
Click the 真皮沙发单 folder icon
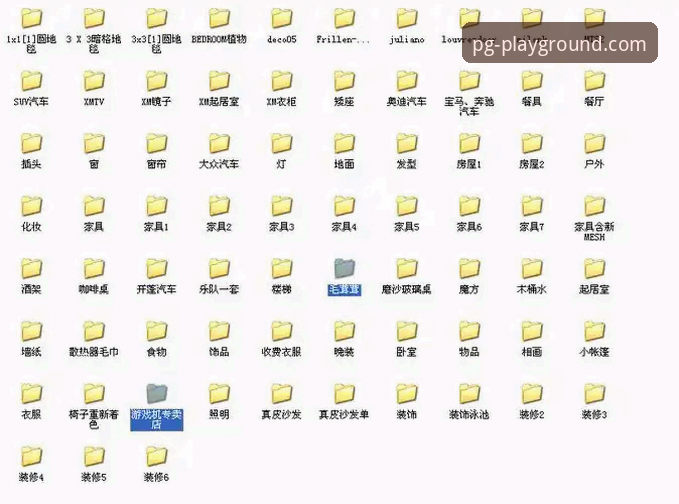point(344,394)
